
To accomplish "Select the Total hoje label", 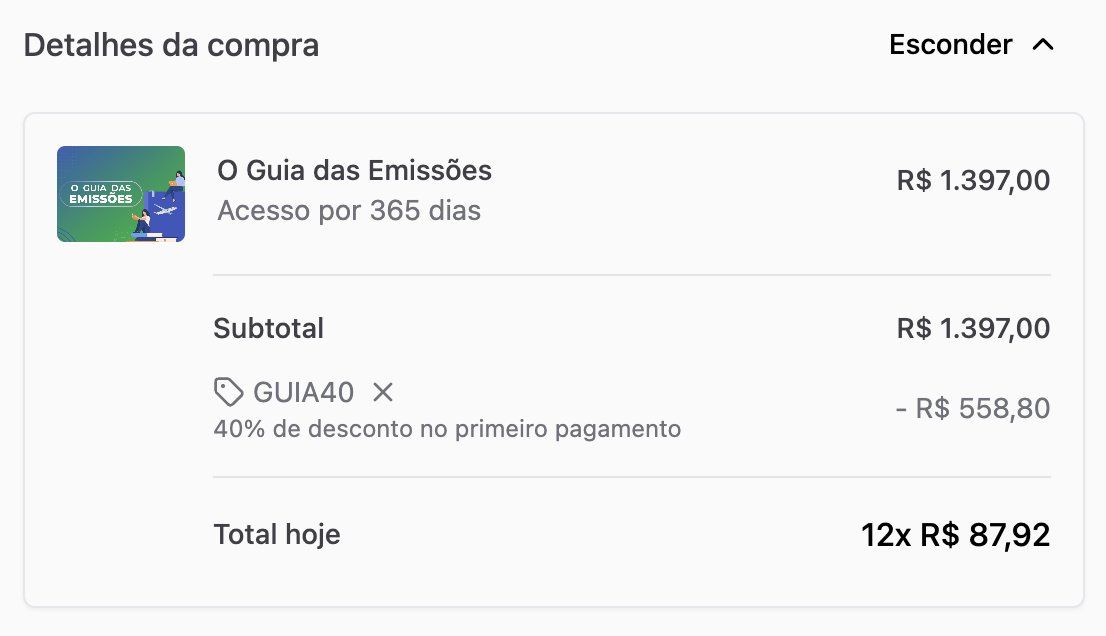I will coord(277,534).
